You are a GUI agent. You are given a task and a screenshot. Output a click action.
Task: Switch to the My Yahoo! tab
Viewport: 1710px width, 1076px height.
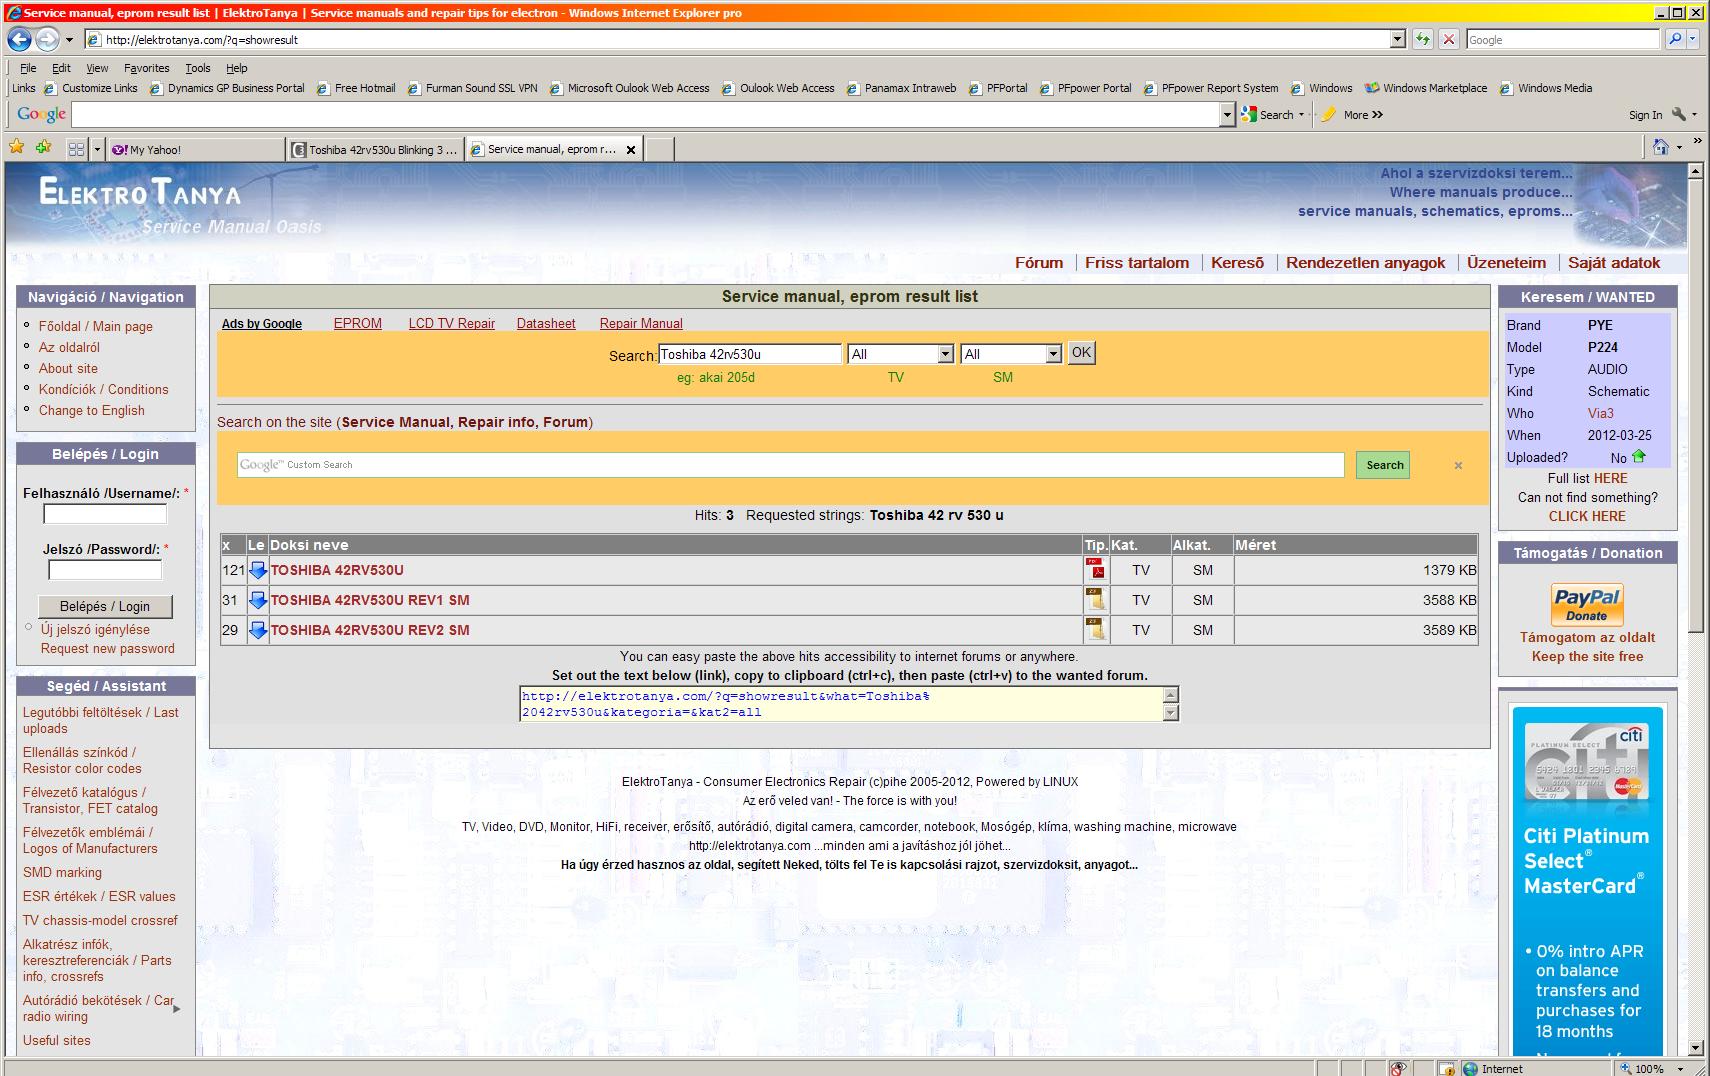[x=196, y=149]
